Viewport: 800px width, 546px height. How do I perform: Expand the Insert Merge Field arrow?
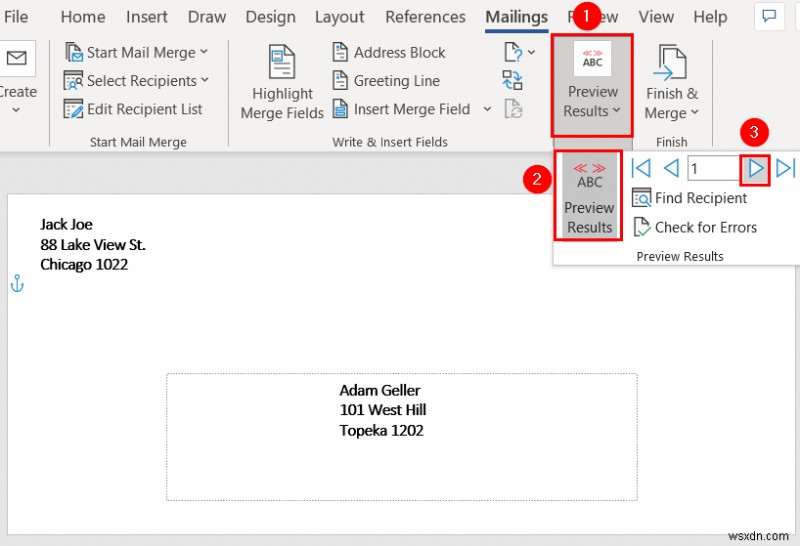click(x=487, y=109)
